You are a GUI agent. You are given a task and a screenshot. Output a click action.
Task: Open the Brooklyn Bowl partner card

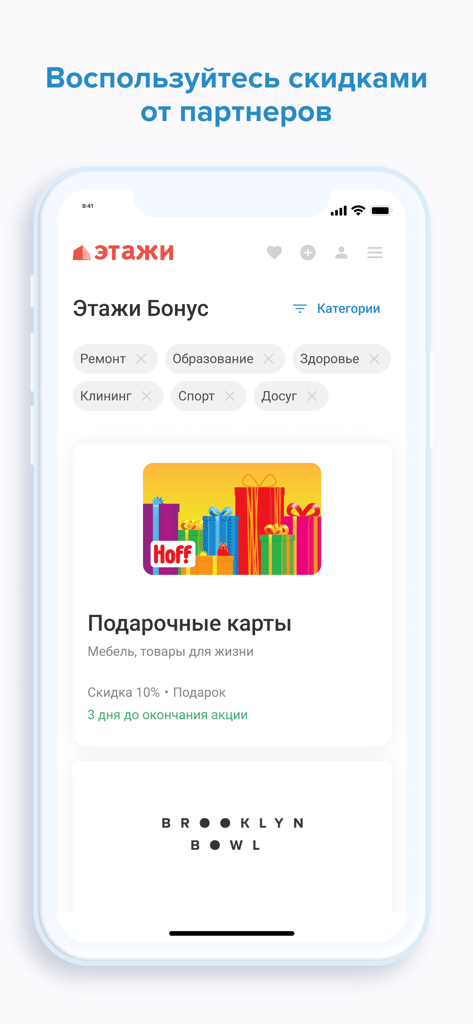coord(232,836)
